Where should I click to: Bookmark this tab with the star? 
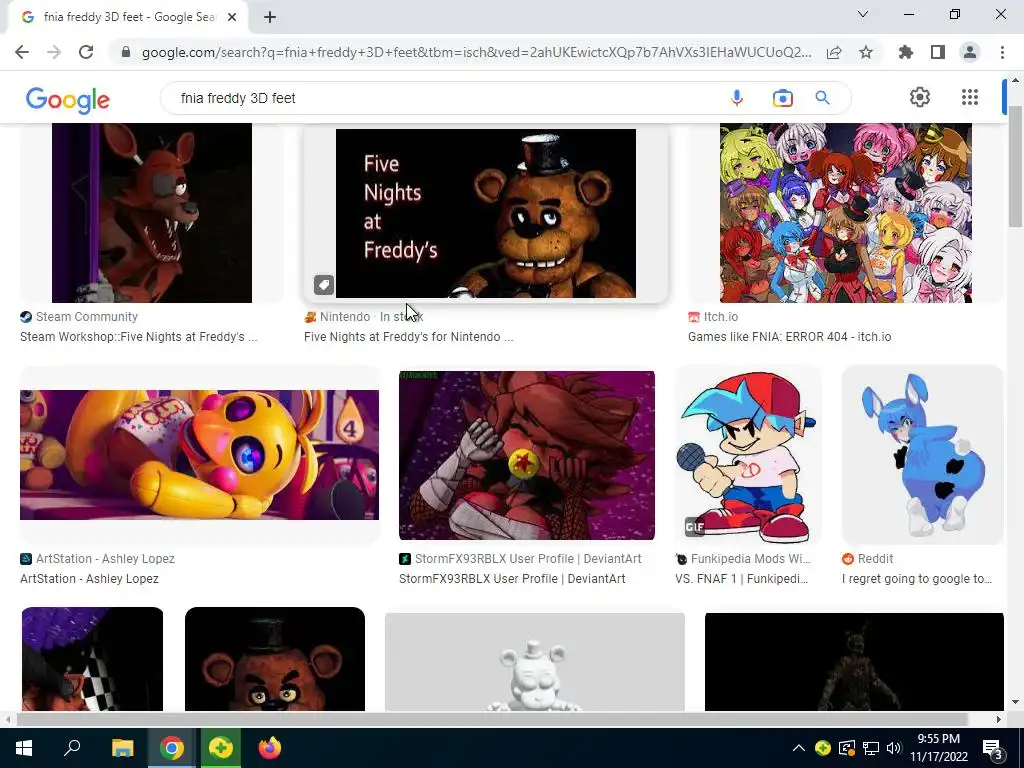[x=866, y=52]
